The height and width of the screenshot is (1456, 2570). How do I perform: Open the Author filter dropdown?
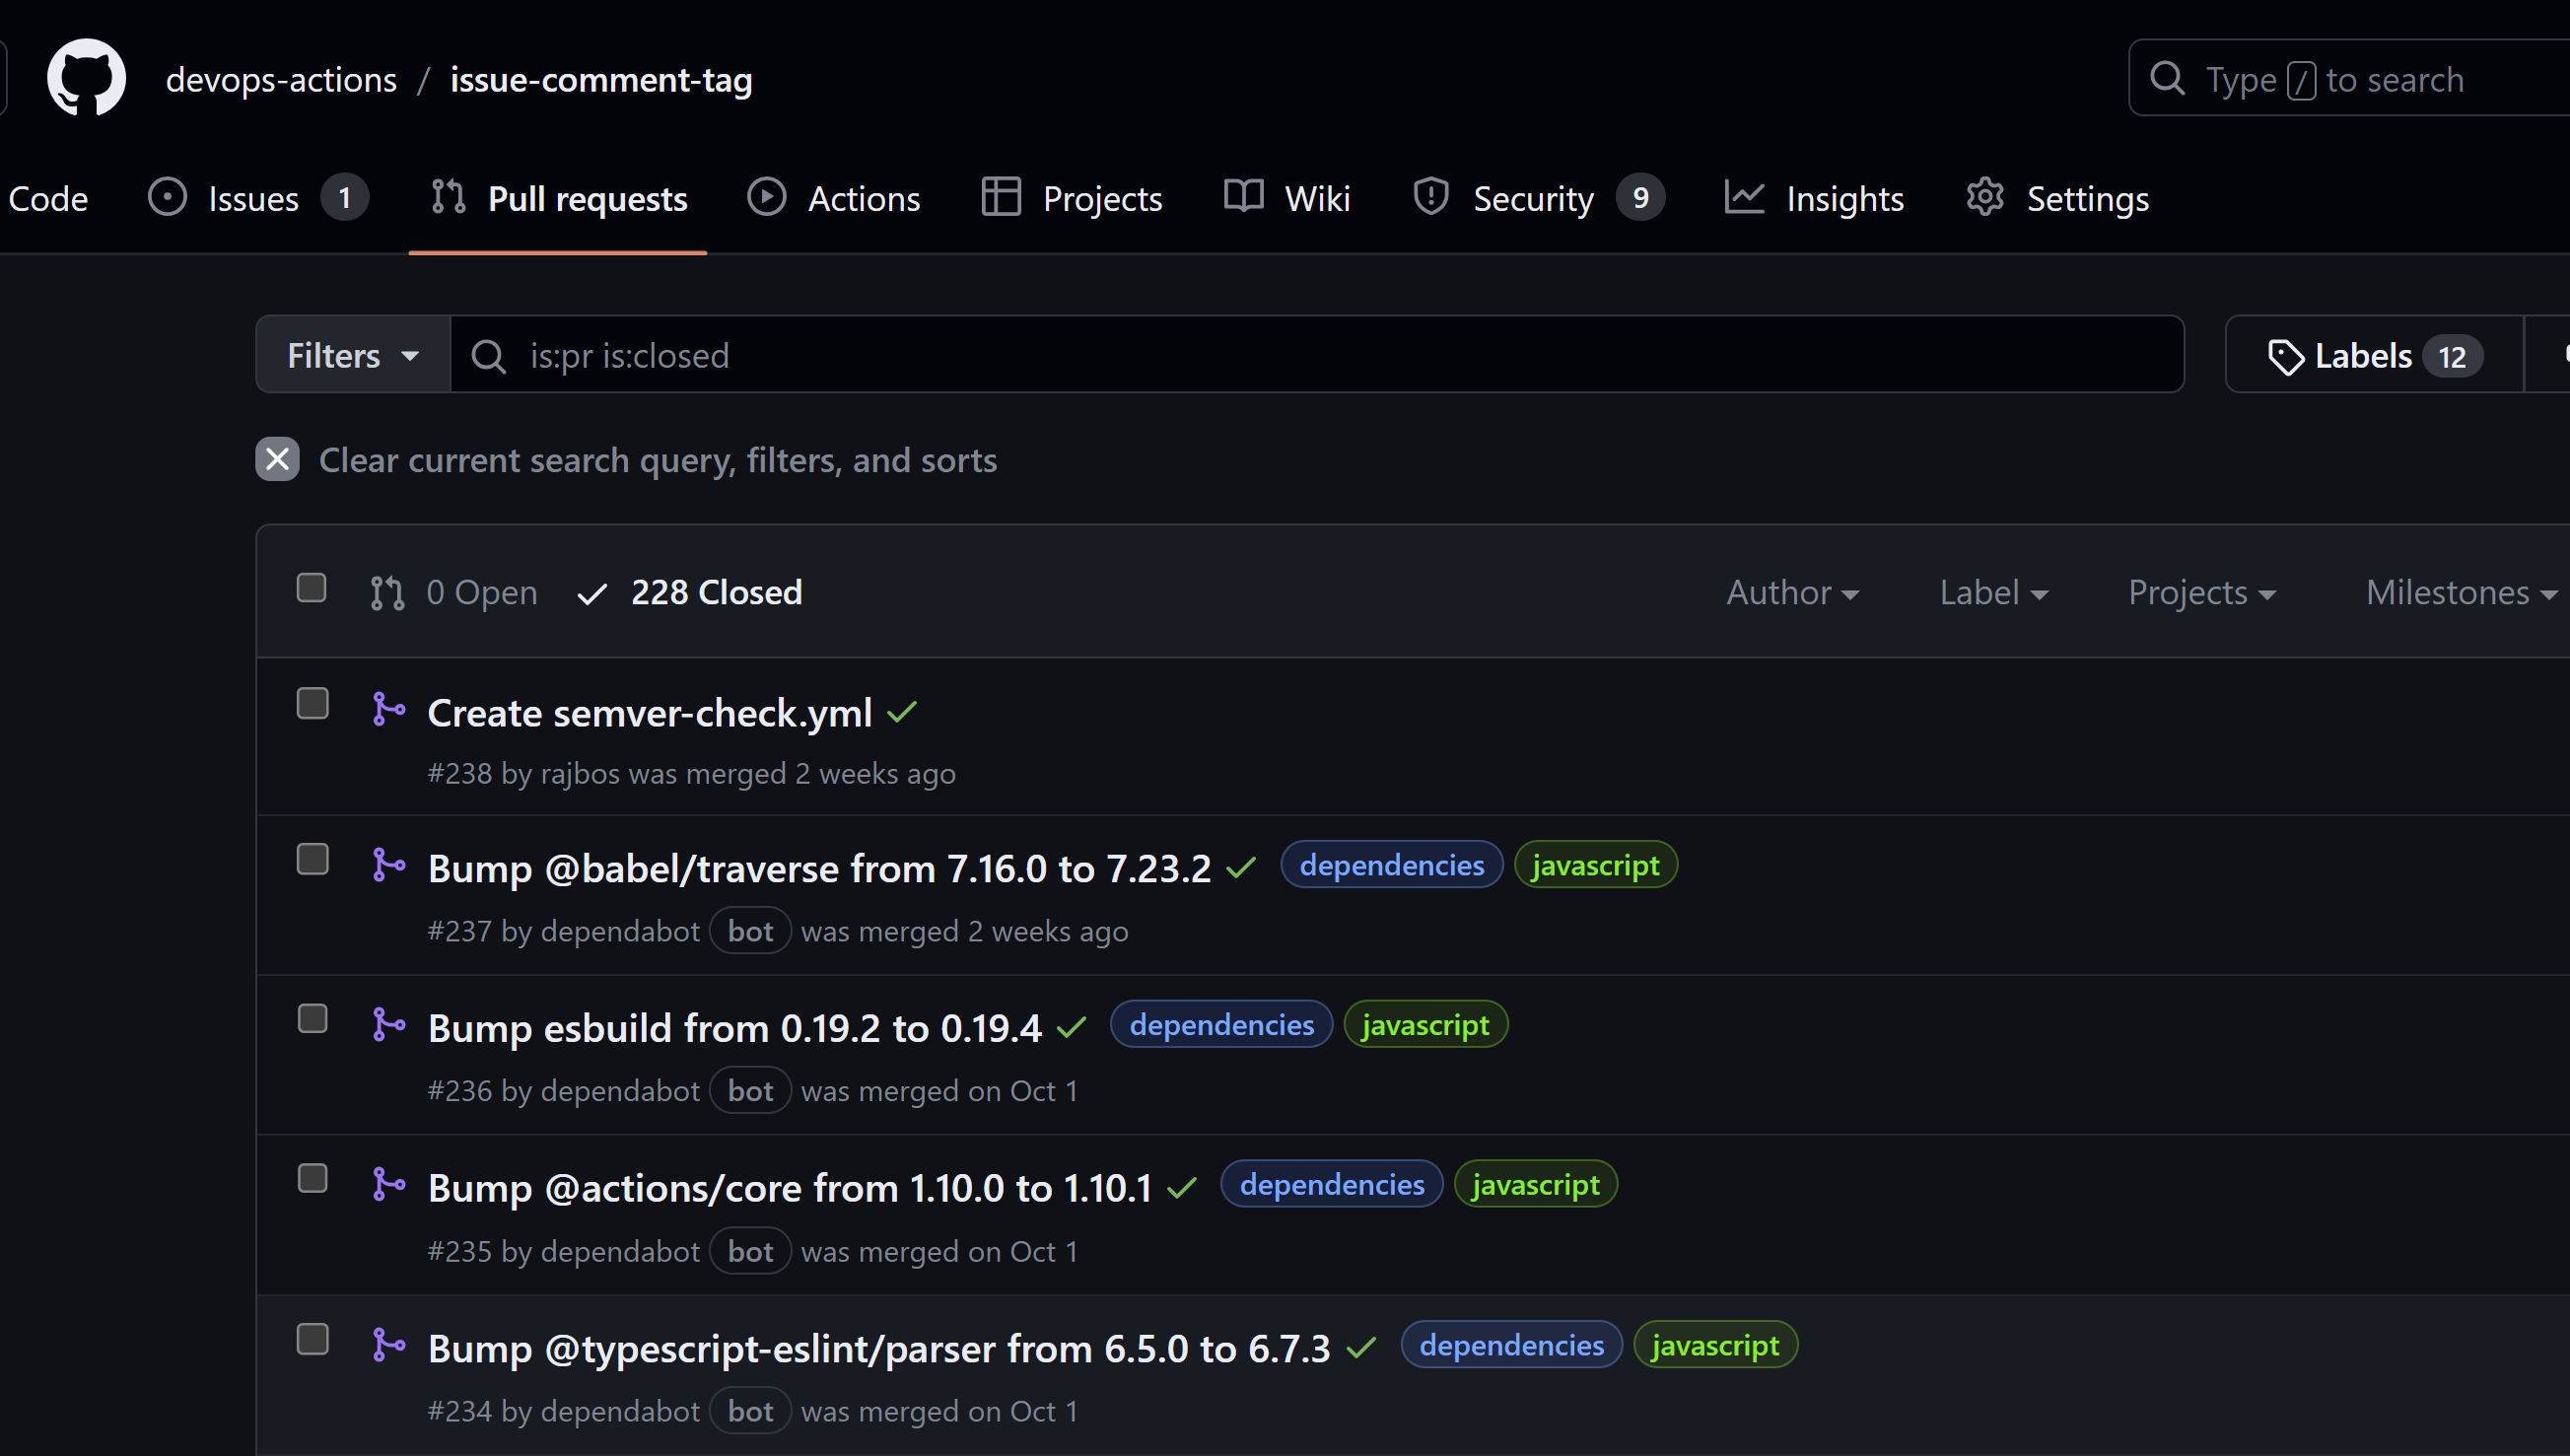tap(1792, 592)
